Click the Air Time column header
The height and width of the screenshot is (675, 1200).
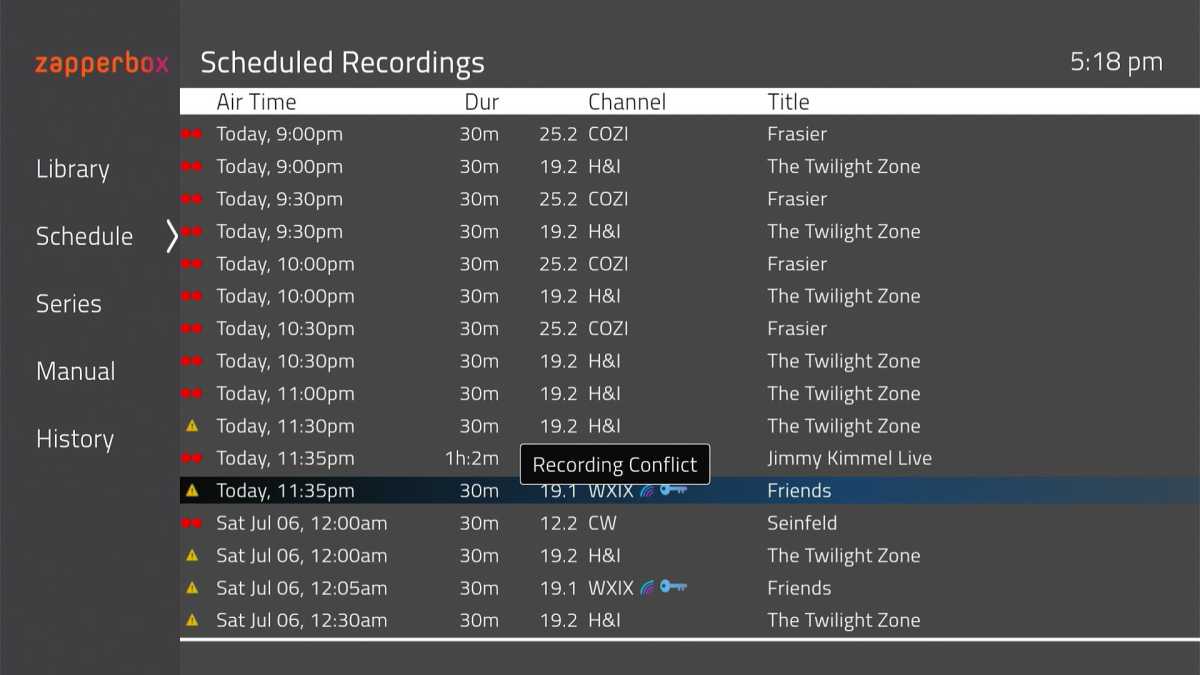point(256,102)
